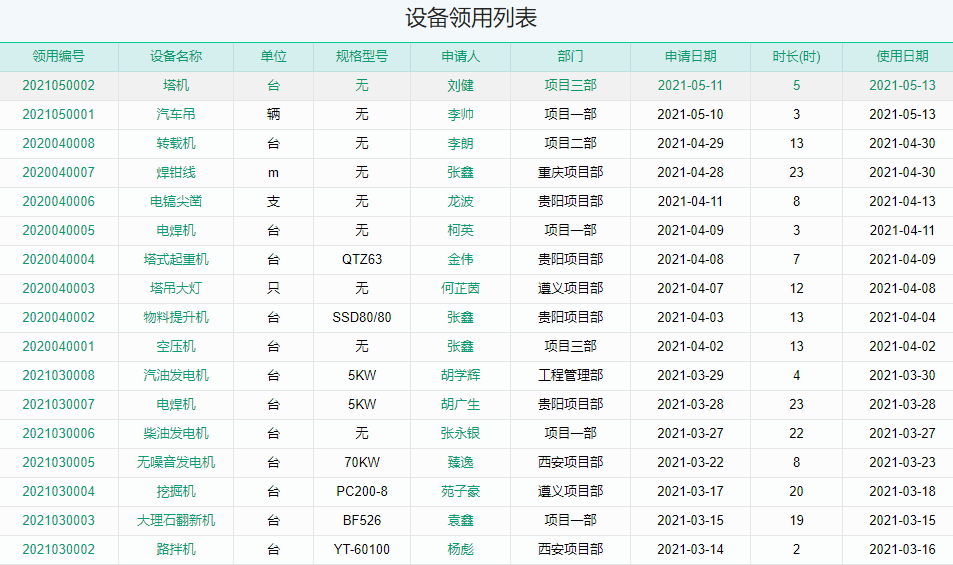Image resolution: width=953 pixels, height=565 pixels.
Task: Select applicant 柯英
Action: point(460,231)
